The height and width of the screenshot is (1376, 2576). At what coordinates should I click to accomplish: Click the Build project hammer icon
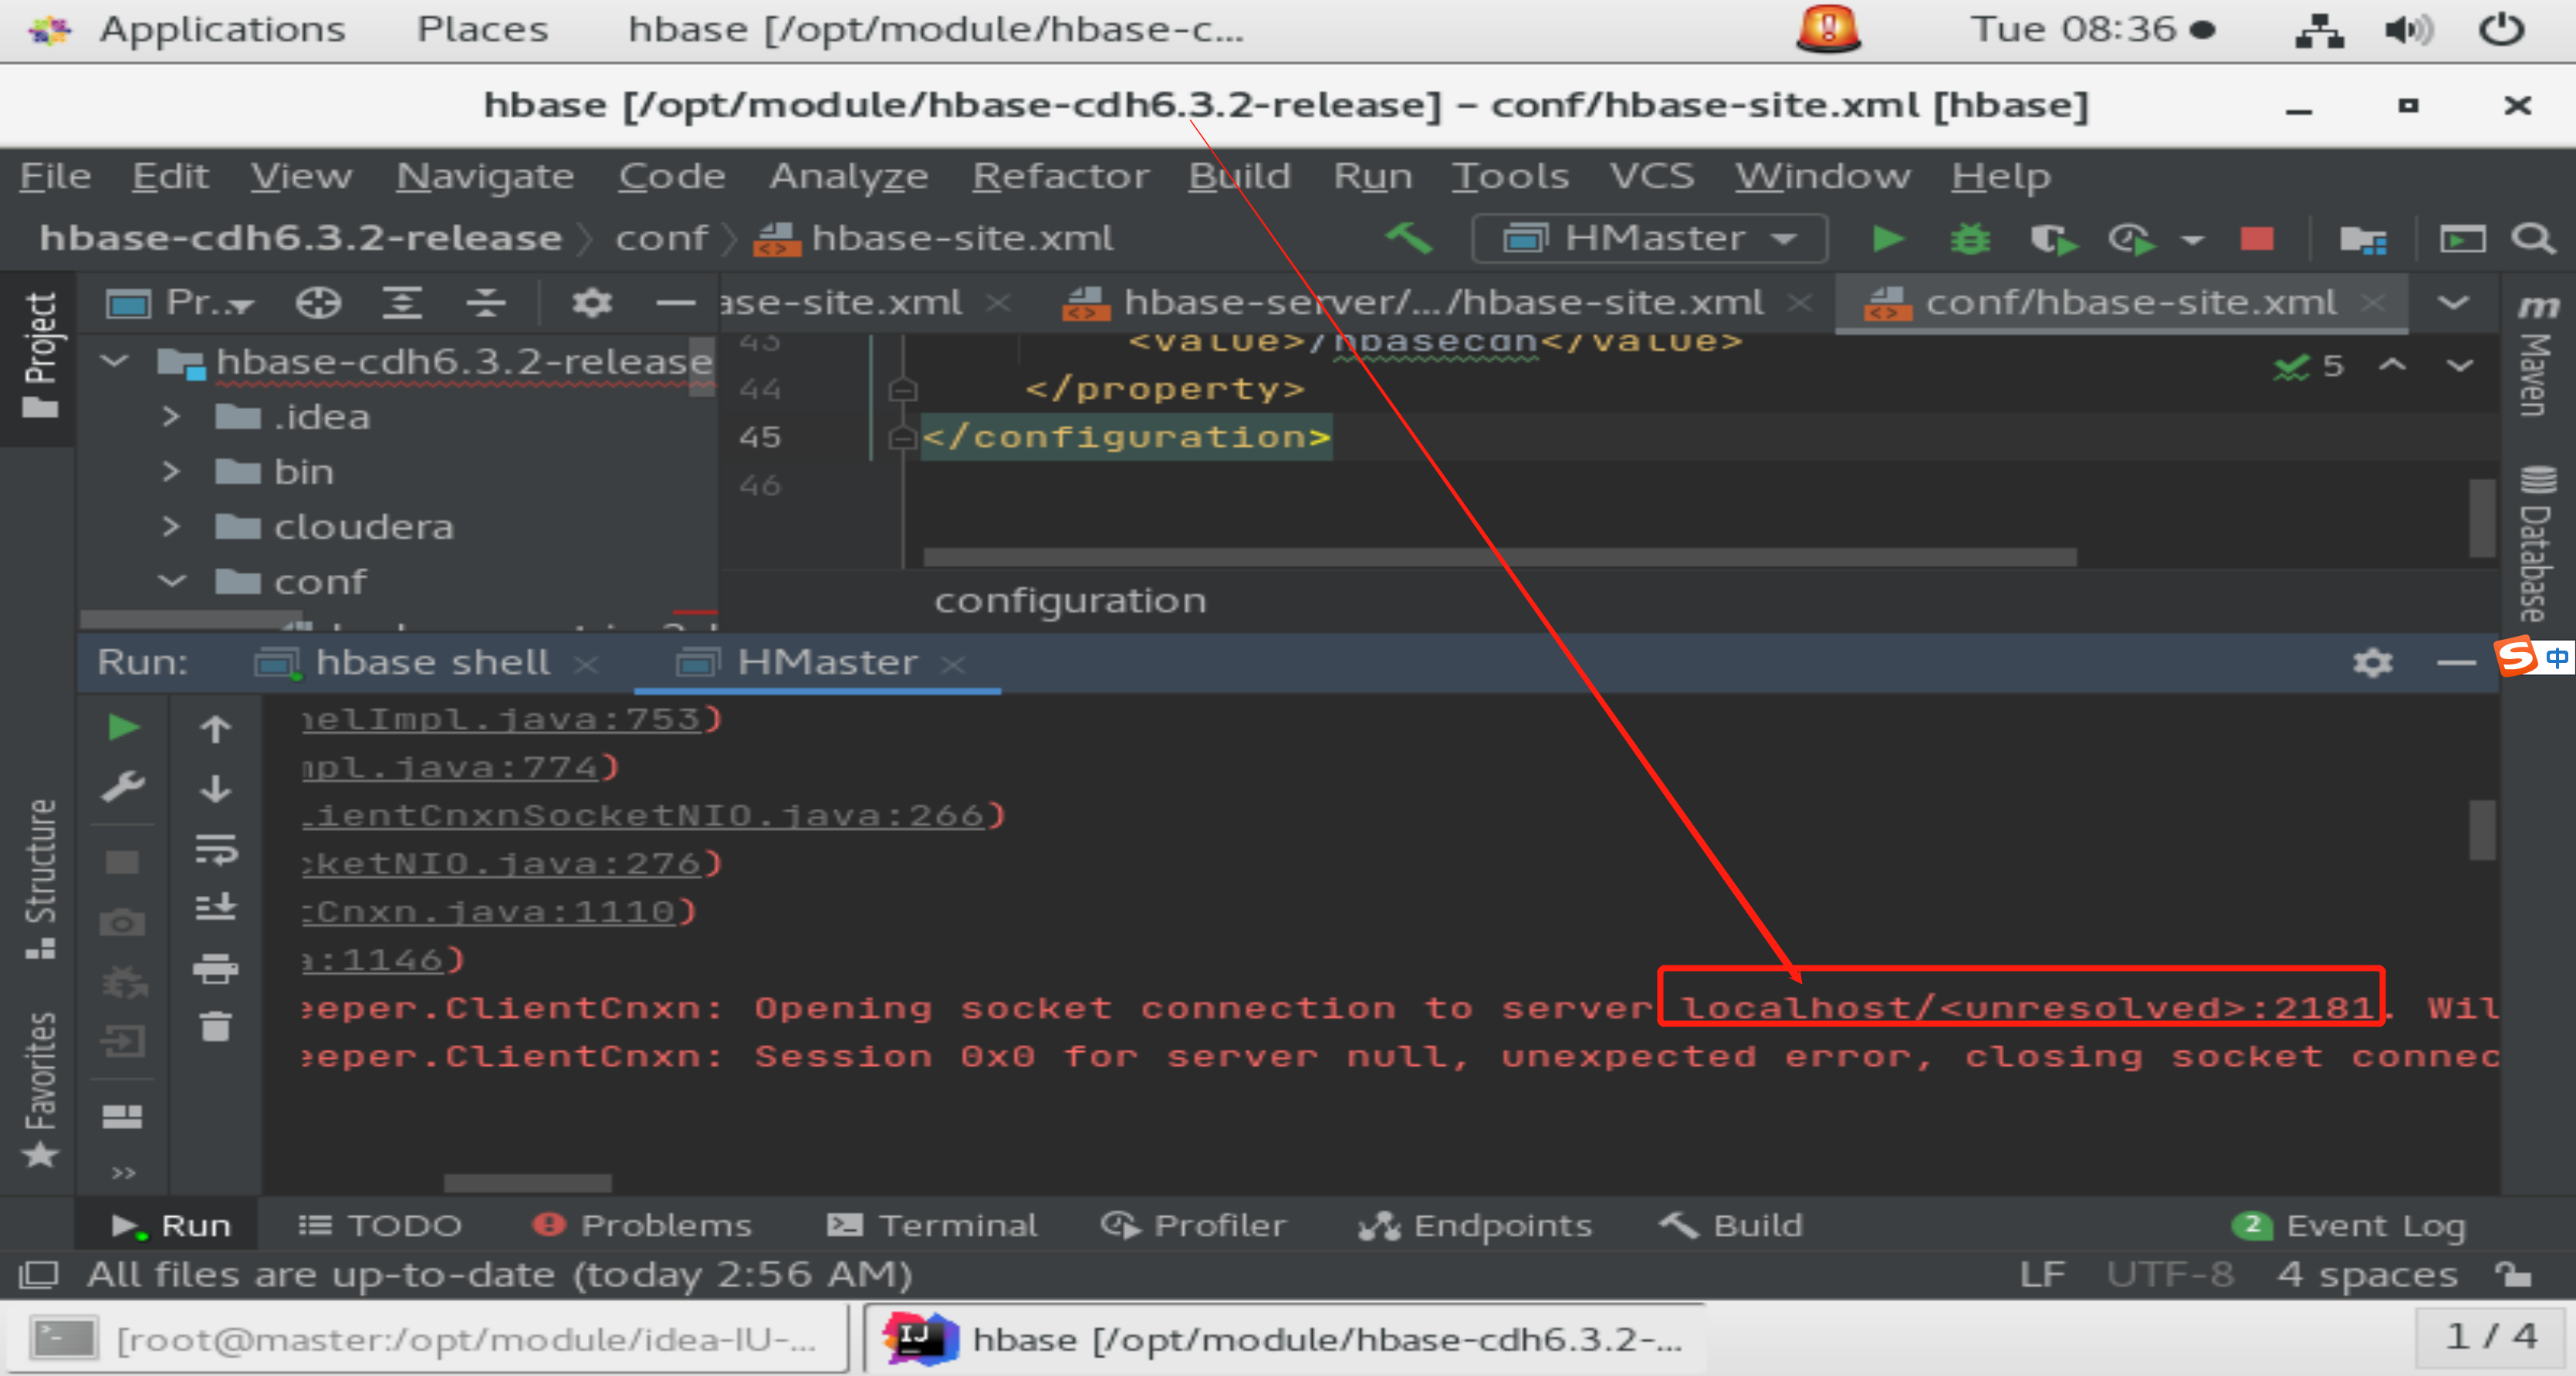pos(1410,238)
